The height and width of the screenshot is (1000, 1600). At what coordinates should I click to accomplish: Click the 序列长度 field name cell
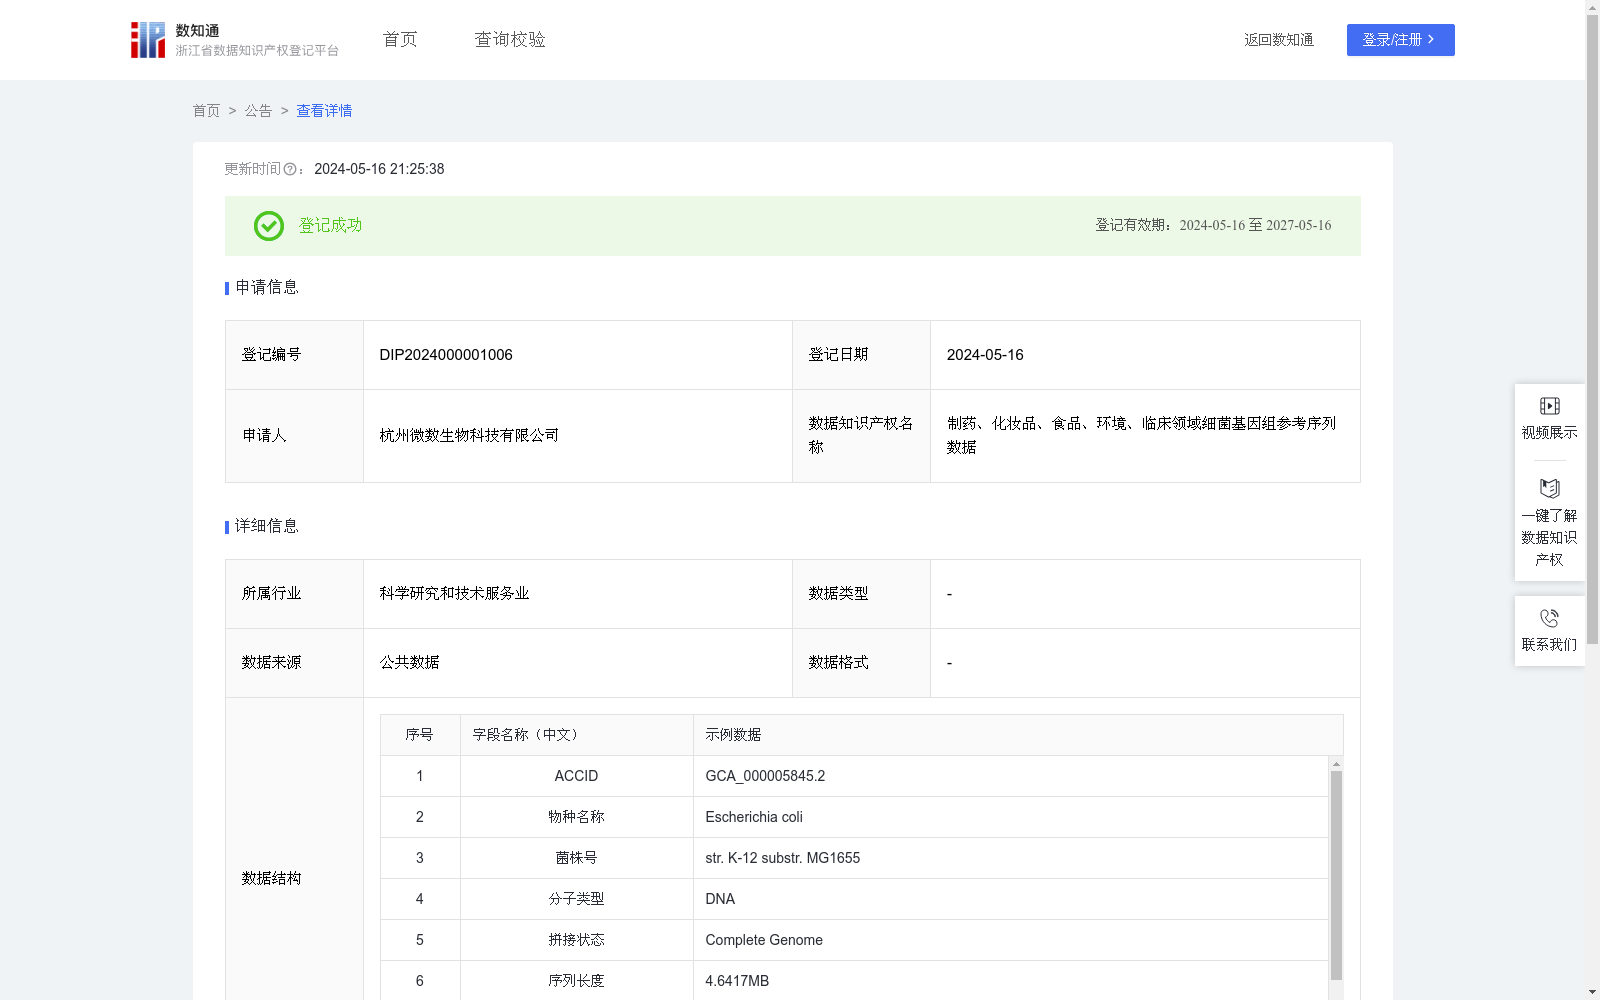click(576, 981)
